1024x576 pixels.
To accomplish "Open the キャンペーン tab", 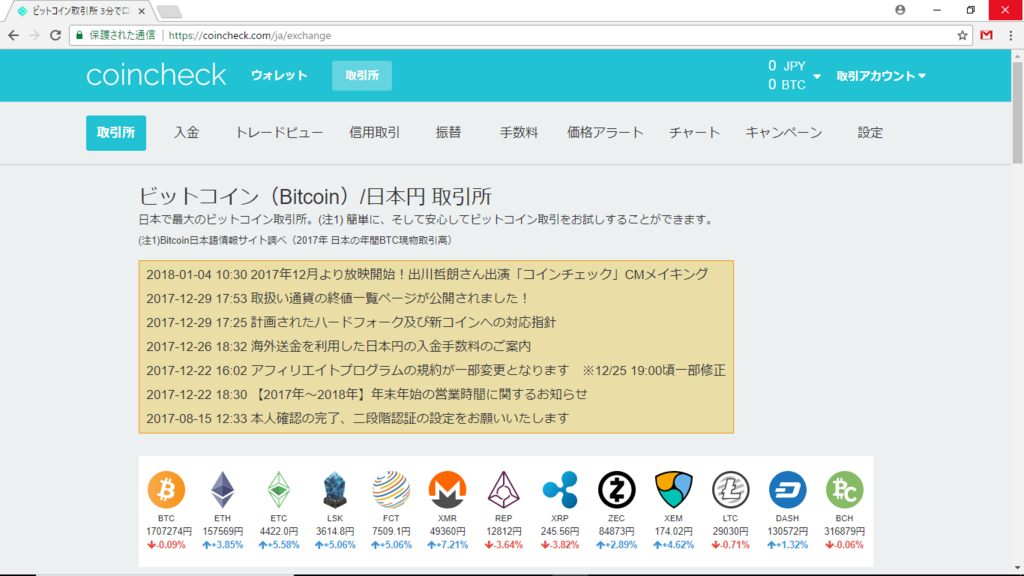I will (x=784, y=133).
